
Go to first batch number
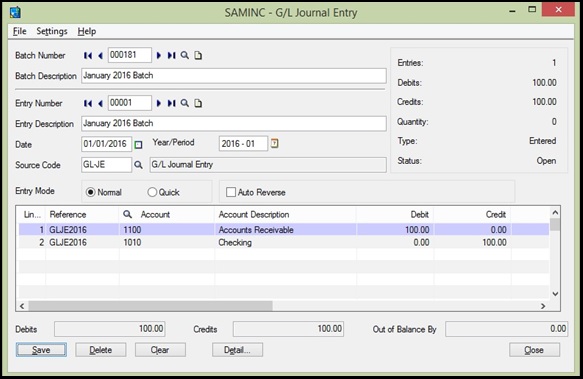pyautogui.click(x=88, y=55)
